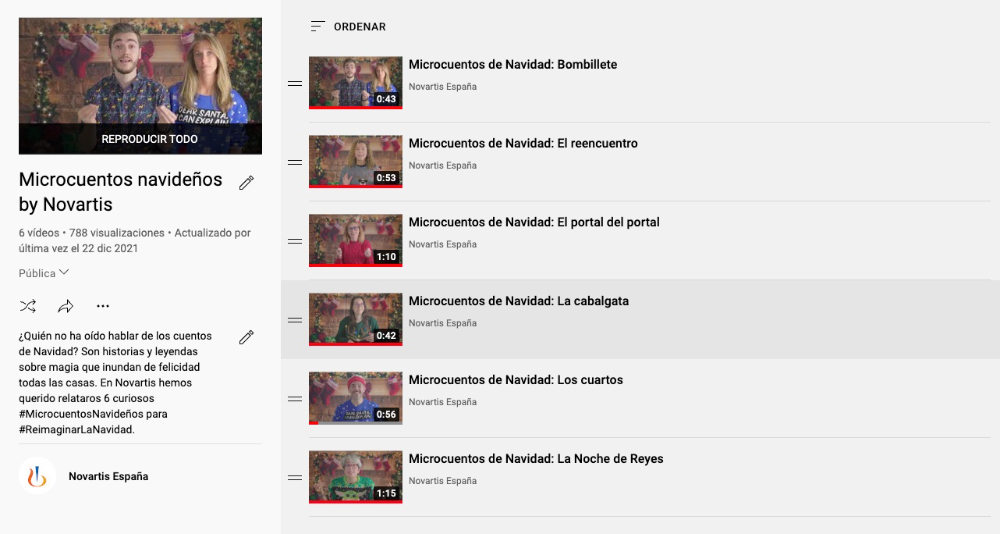Edit playlist description with pencil icon

247,337
